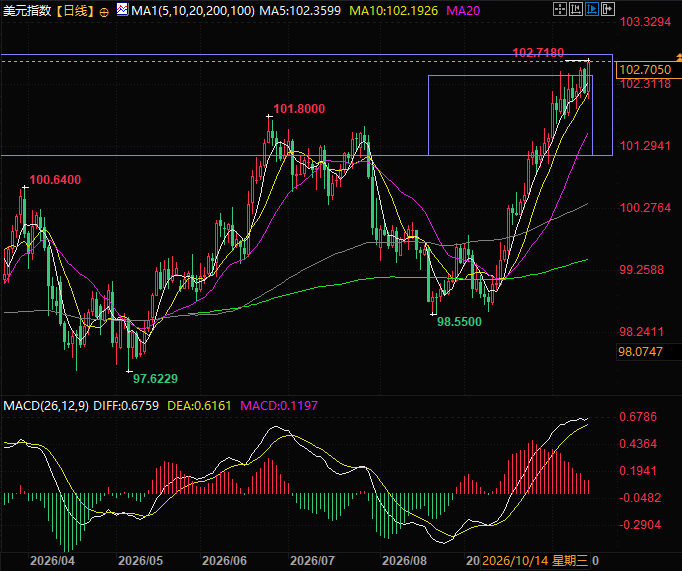This screenshot has width=682, height=571.
Task: Click the MA1(5,10,20,200,100) indicator label
Action: 193,10
